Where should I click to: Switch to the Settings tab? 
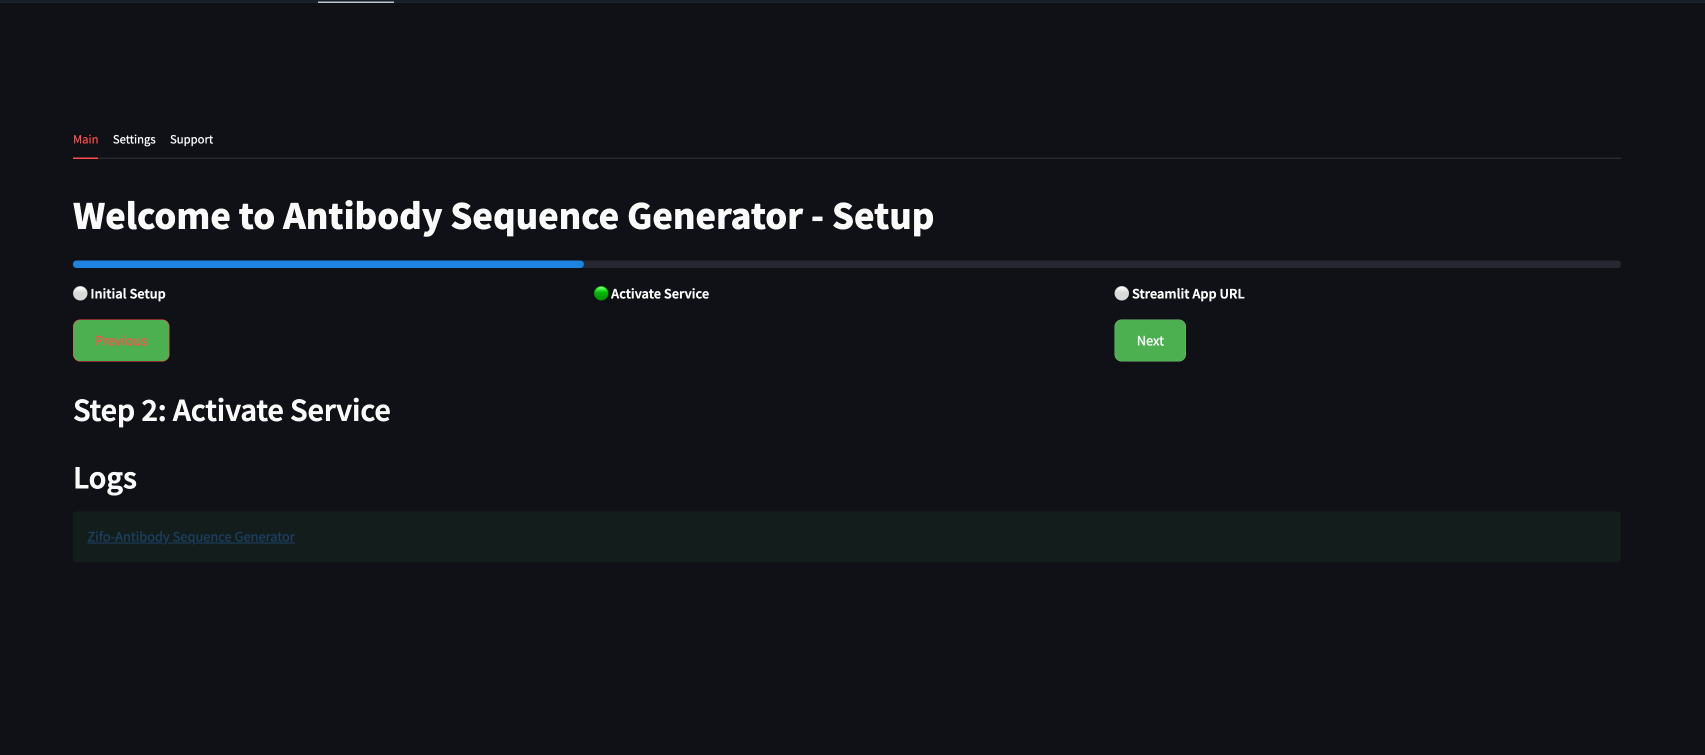tap(134, 139)
